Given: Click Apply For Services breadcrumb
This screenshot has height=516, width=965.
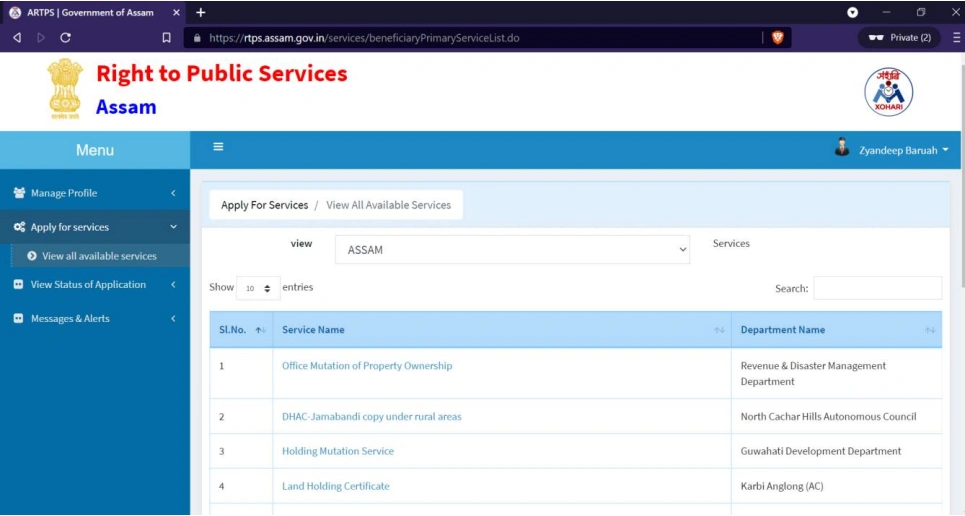Looking at the screenshot, I should (x=265, y=205).
